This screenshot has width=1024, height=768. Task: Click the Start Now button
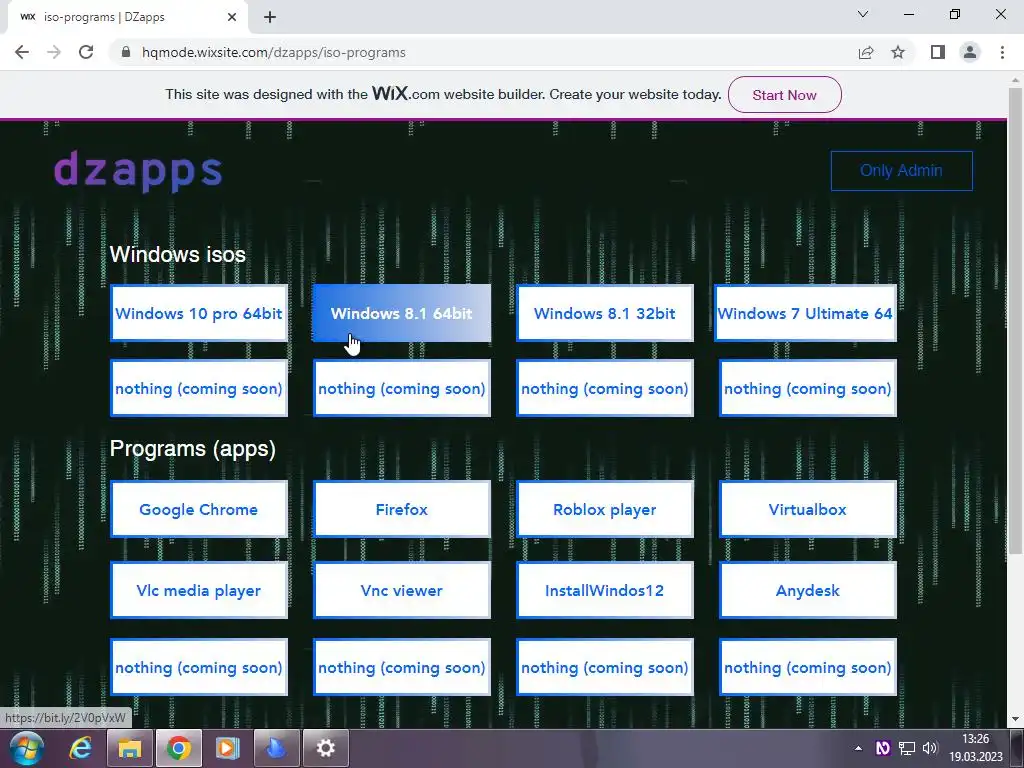click(784, 95)
